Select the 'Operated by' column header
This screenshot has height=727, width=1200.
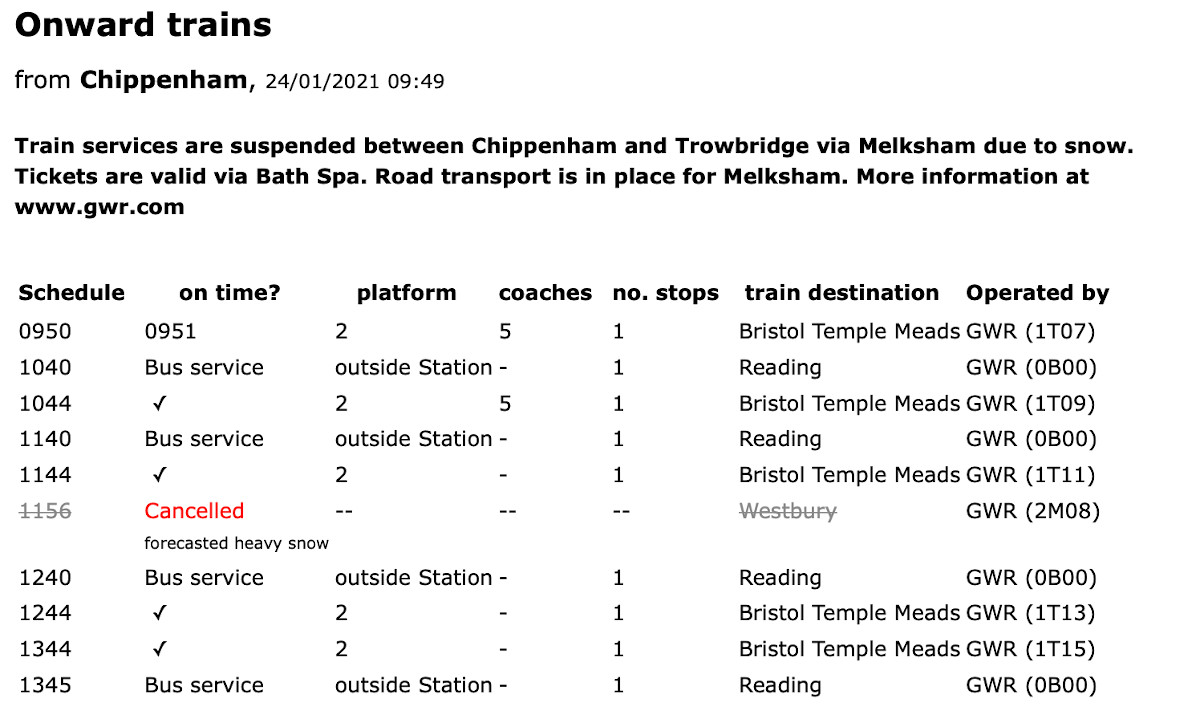1037,293
